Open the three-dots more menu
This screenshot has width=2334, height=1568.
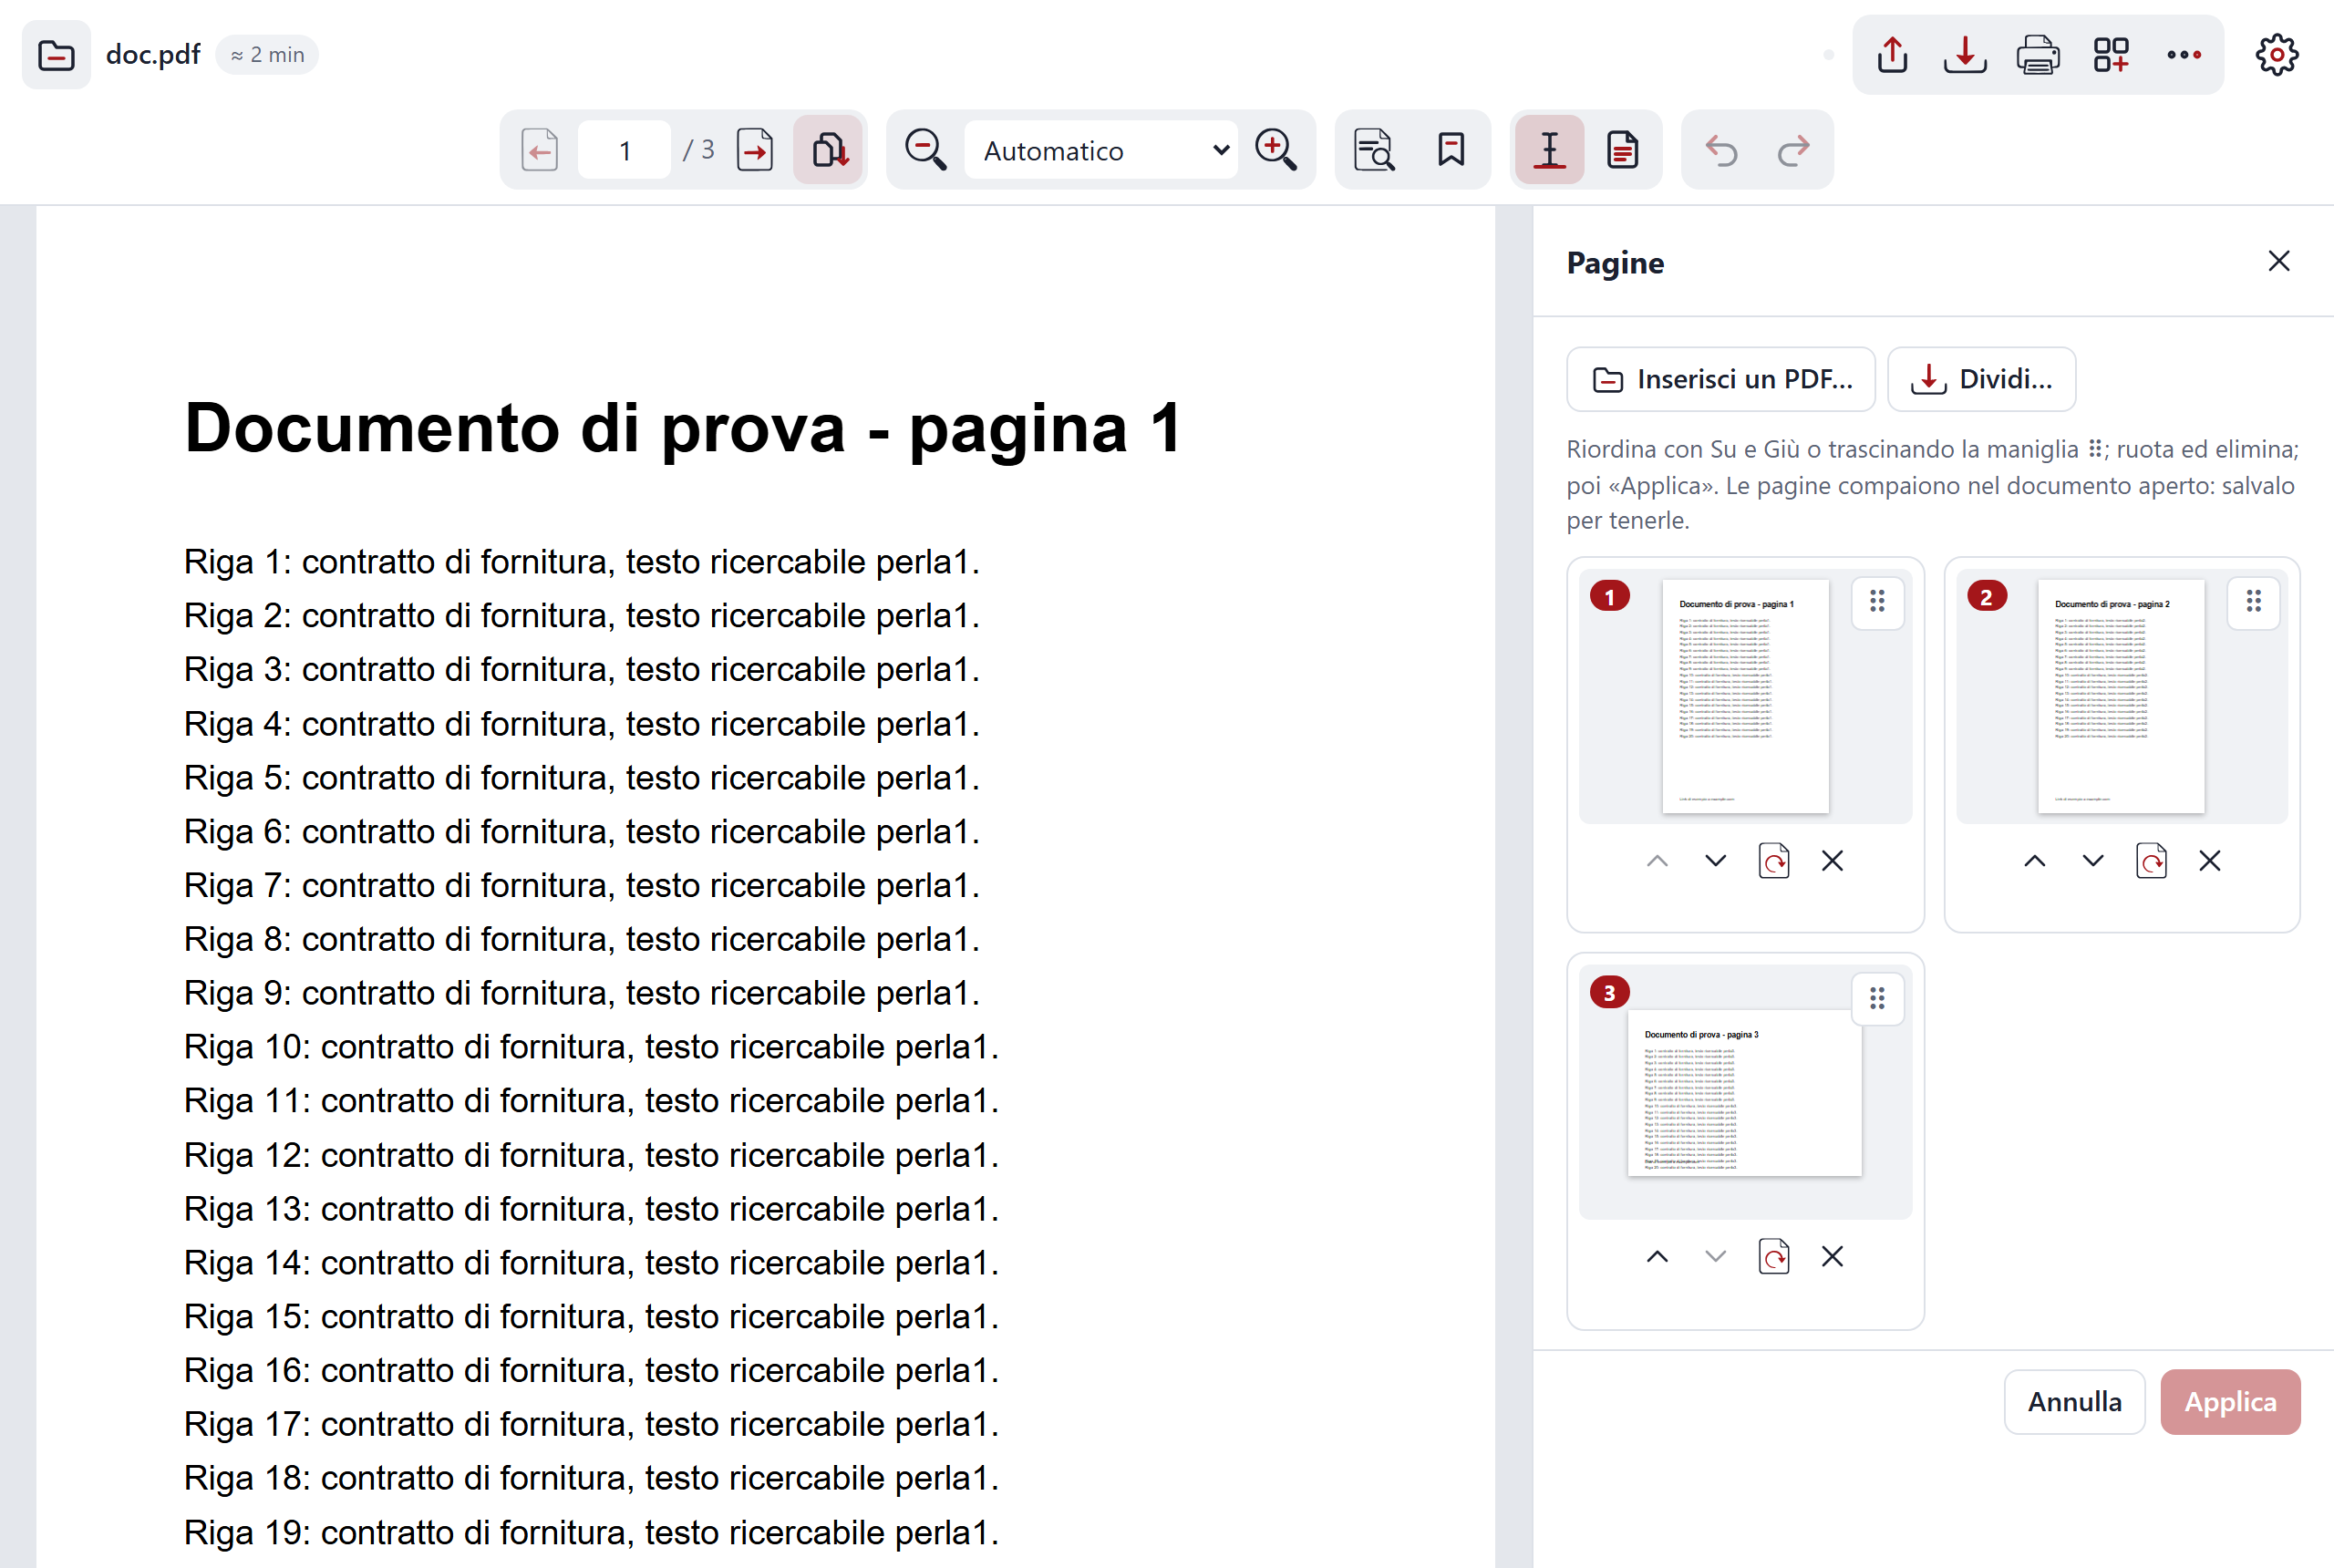2184,55
